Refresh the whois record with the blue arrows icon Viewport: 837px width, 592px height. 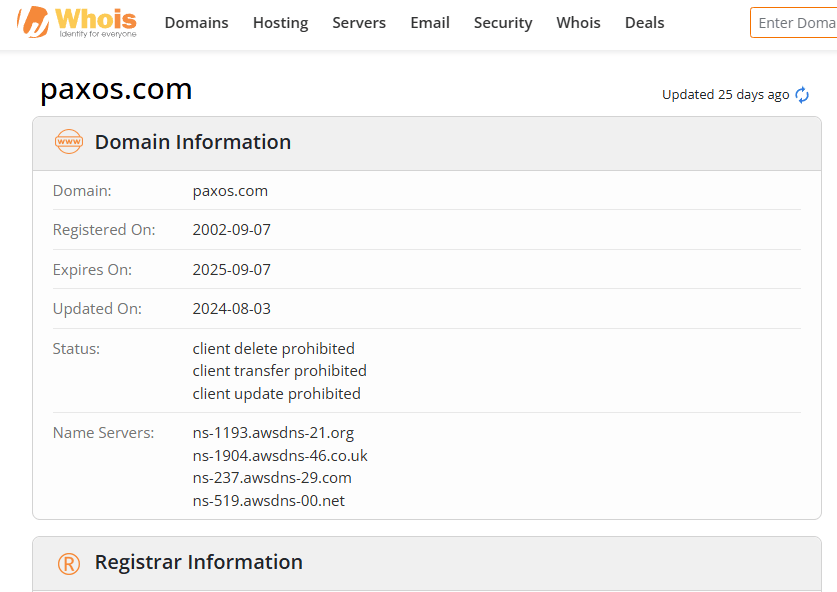(802, 95)
